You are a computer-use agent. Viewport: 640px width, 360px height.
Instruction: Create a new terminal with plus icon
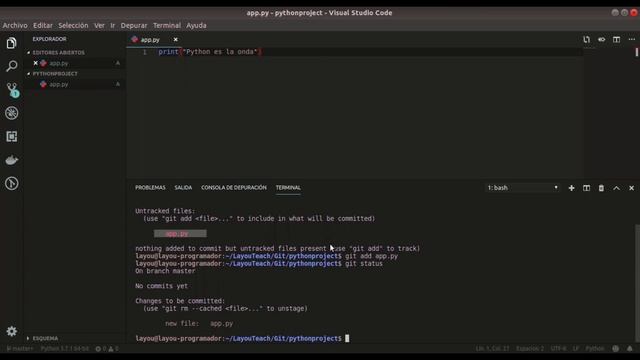coord(571,188)
